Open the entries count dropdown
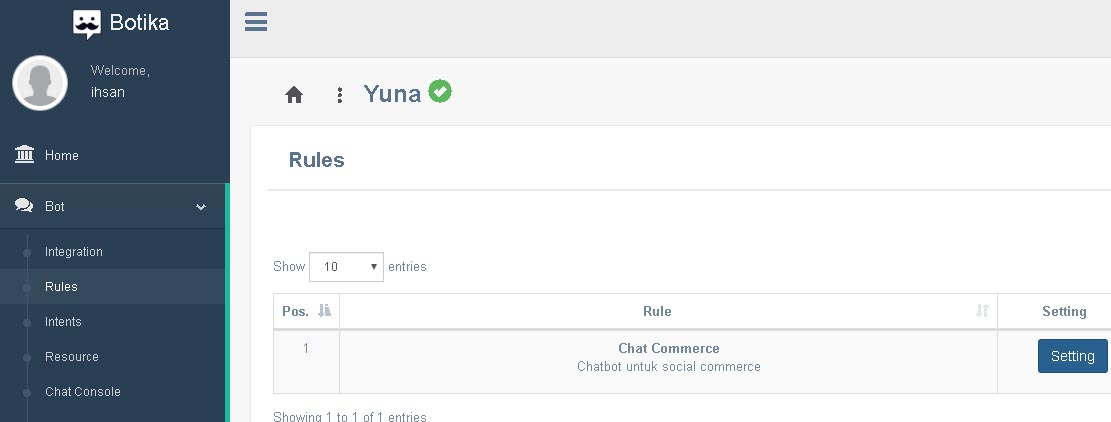Viewport: 1111px width, 422px height. pyautogui.click(x=346, y=267)
